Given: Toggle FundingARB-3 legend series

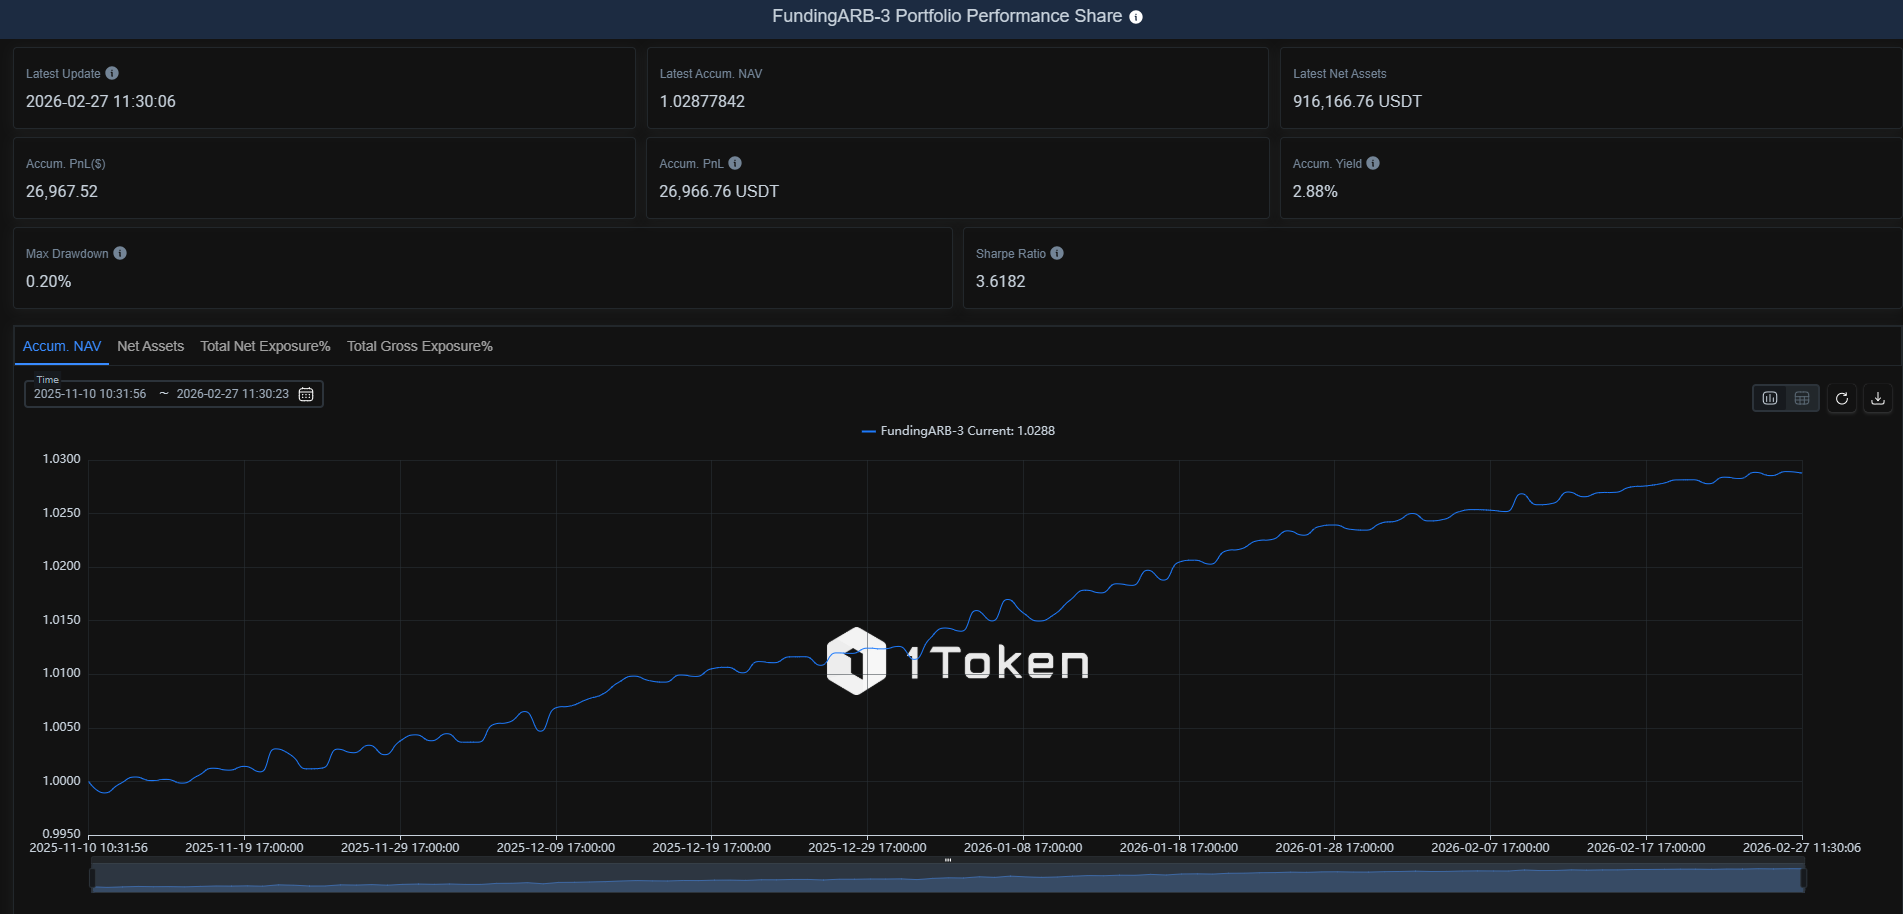Looking at the screenshot, I should tap(958, 431).
